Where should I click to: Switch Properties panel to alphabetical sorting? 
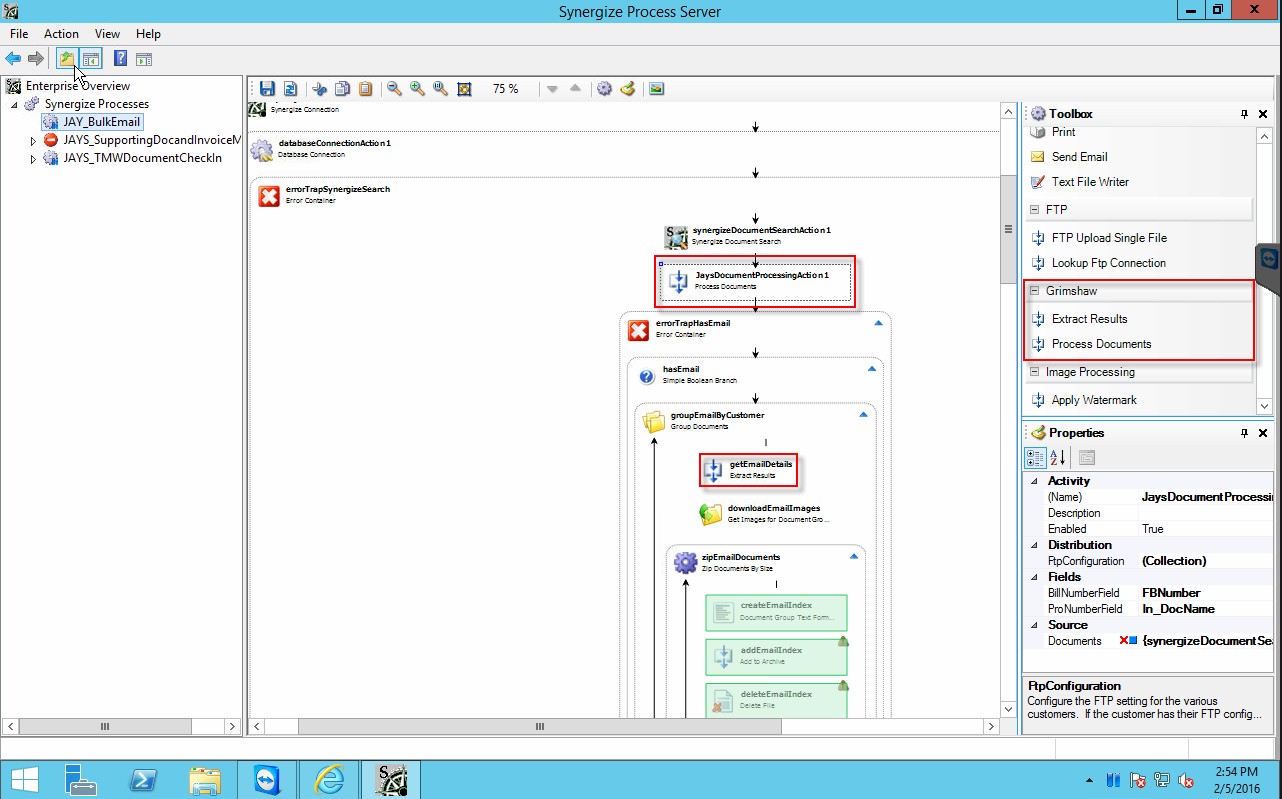(x=1056, y=457)
